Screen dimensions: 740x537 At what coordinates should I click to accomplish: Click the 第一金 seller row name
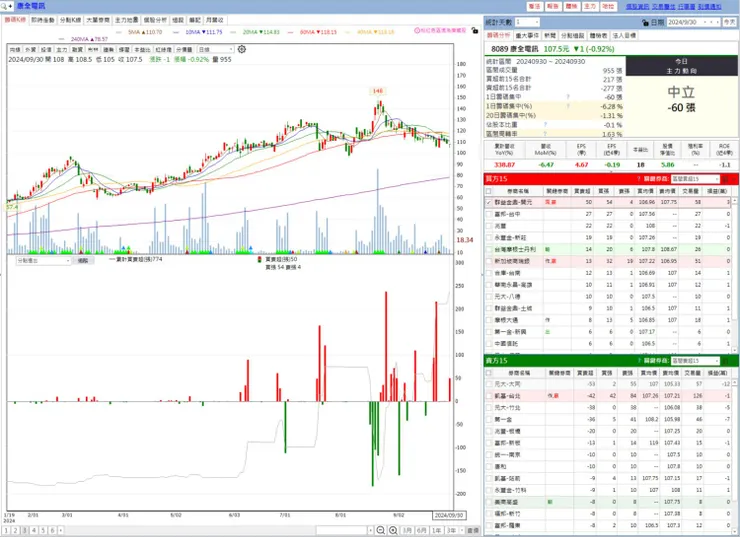(x=503, y=420)
